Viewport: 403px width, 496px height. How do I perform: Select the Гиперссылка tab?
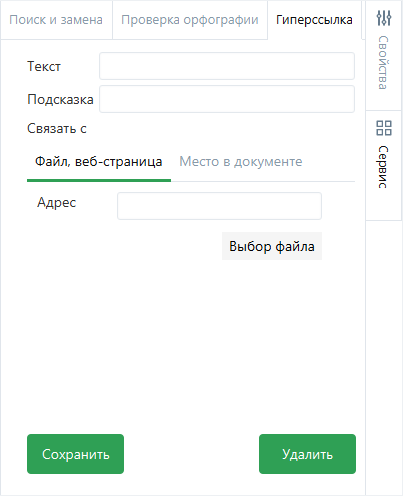click(x=314, y=20)
